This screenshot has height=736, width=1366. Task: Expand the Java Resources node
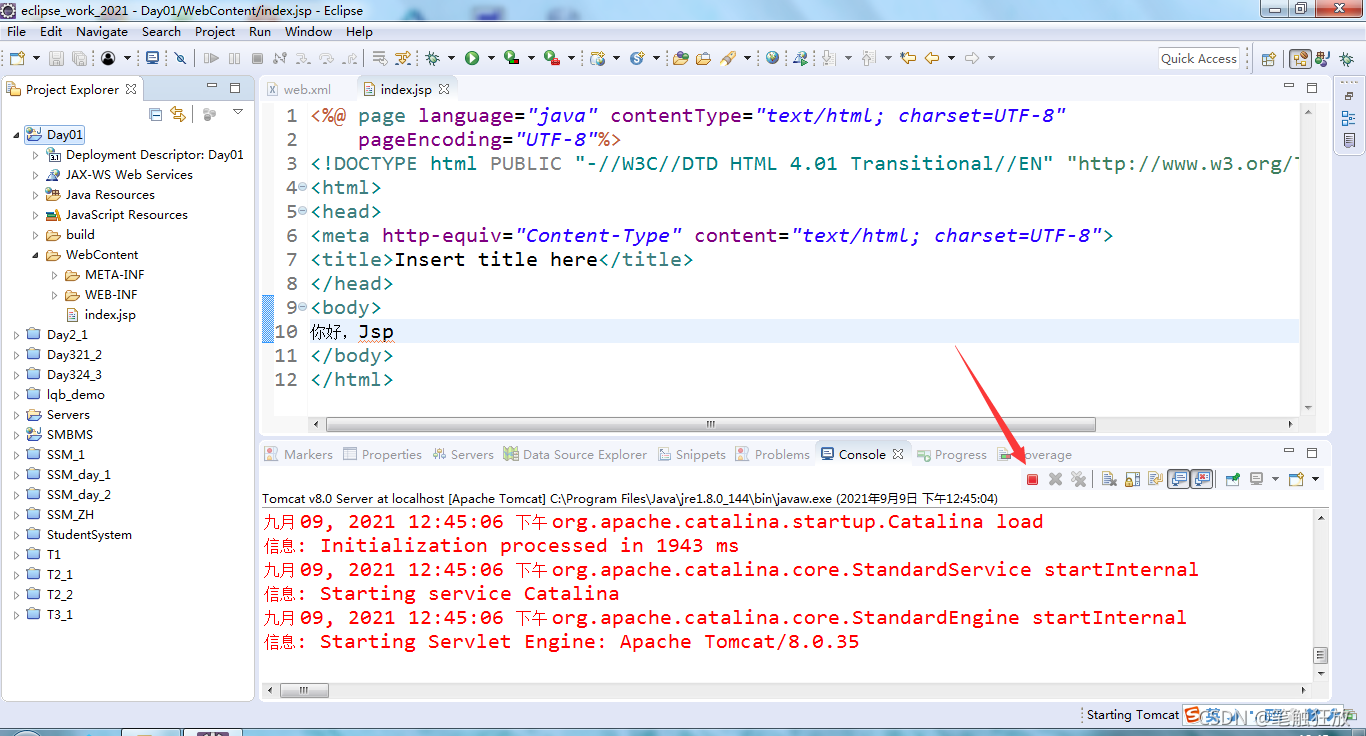point(36,195)
